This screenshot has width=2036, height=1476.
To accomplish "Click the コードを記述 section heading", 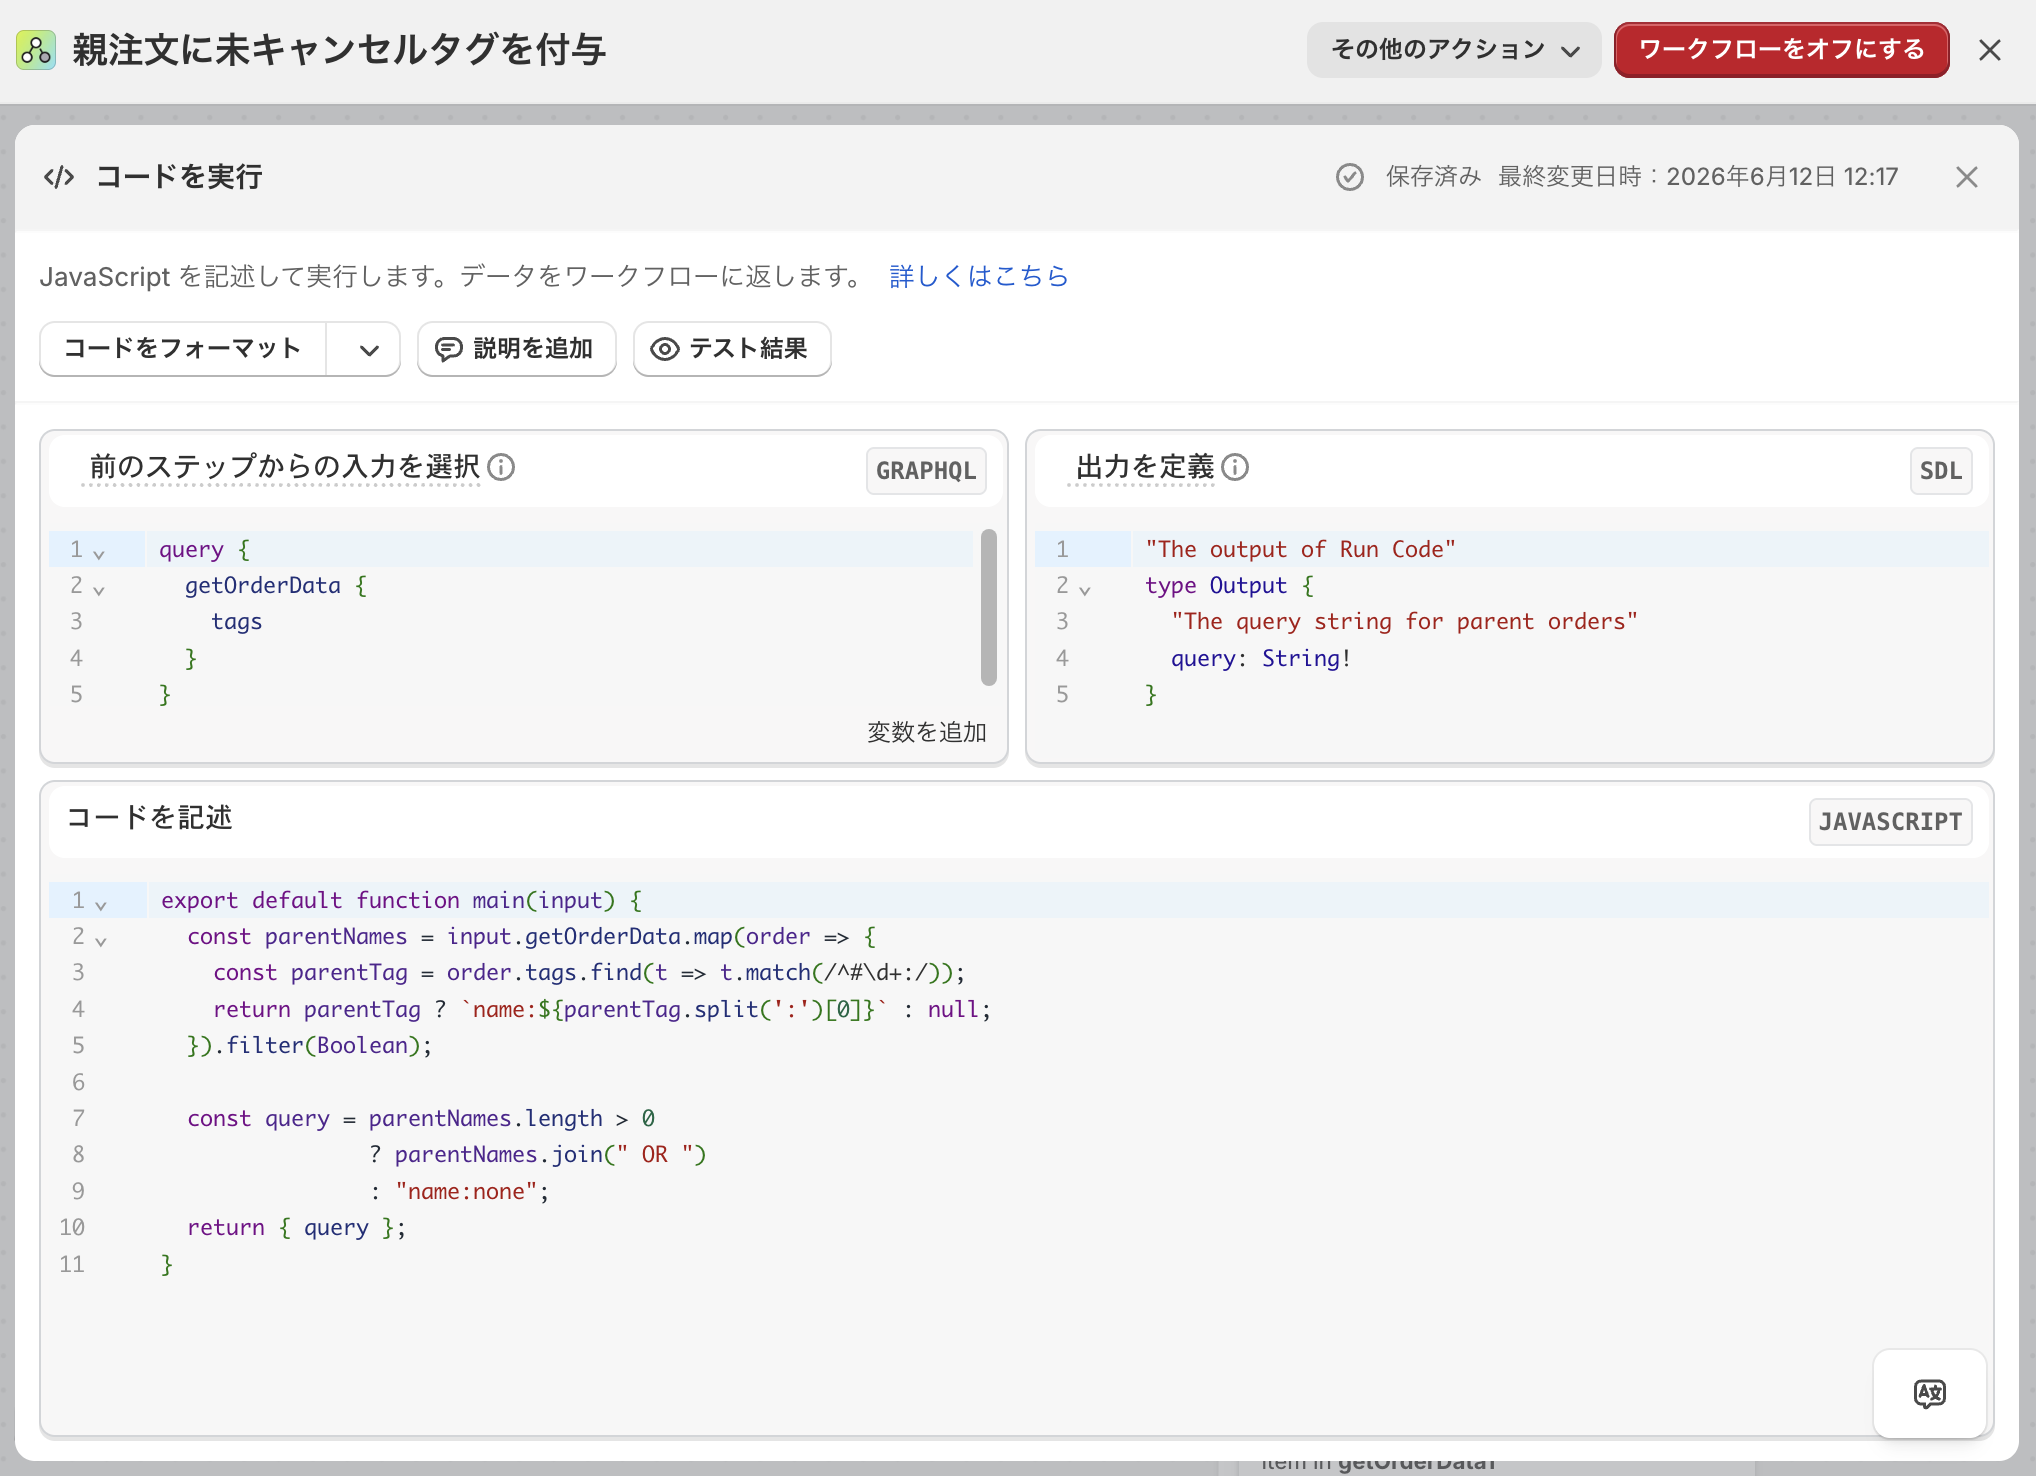I will [149, 818].
